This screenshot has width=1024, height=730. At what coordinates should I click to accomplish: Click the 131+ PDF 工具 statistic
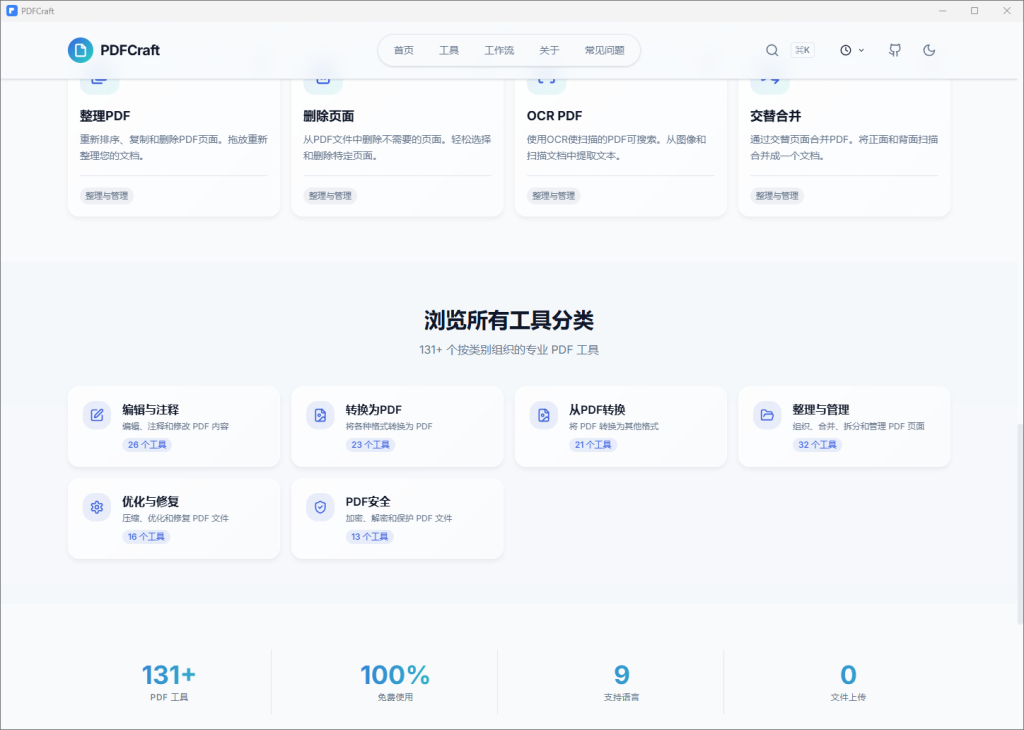point(169,682)
